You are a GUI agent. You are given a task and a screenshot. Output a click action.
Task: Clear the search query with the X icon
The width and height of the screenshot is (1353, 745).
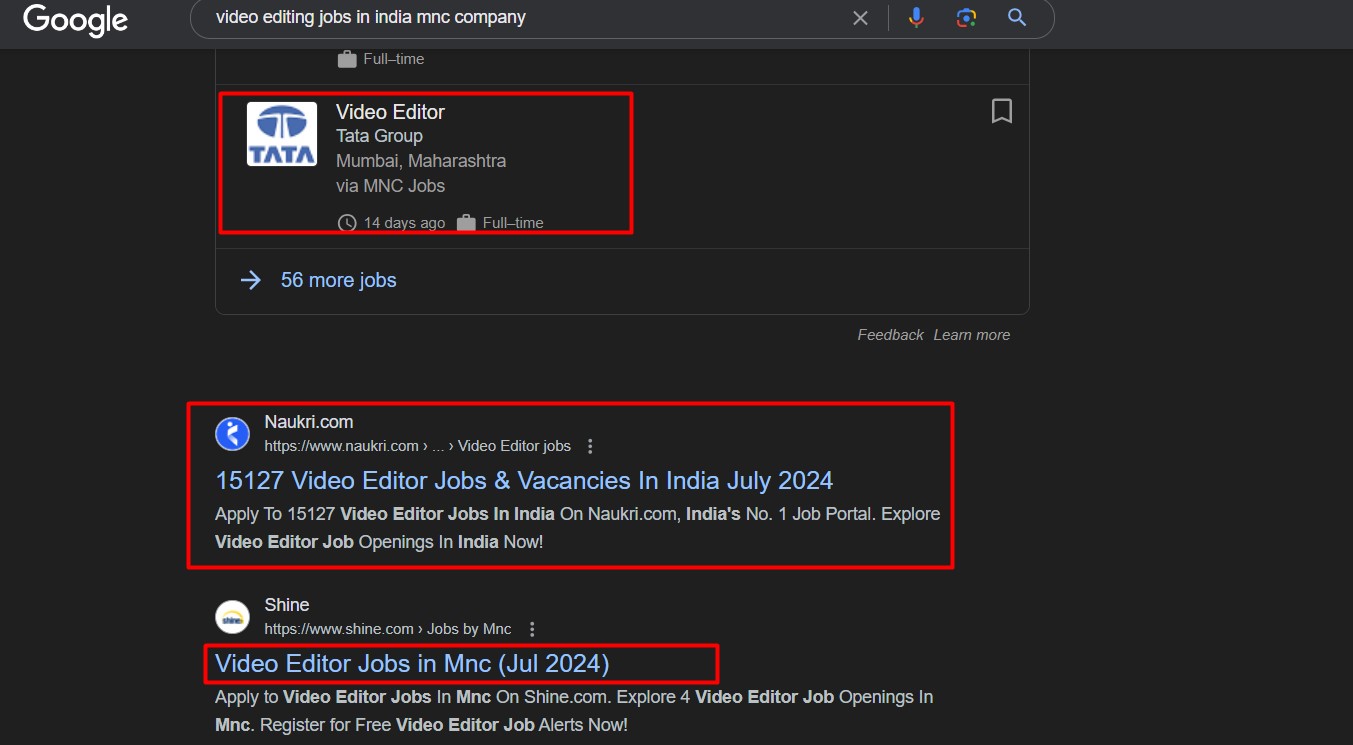(x=860, y=18)
